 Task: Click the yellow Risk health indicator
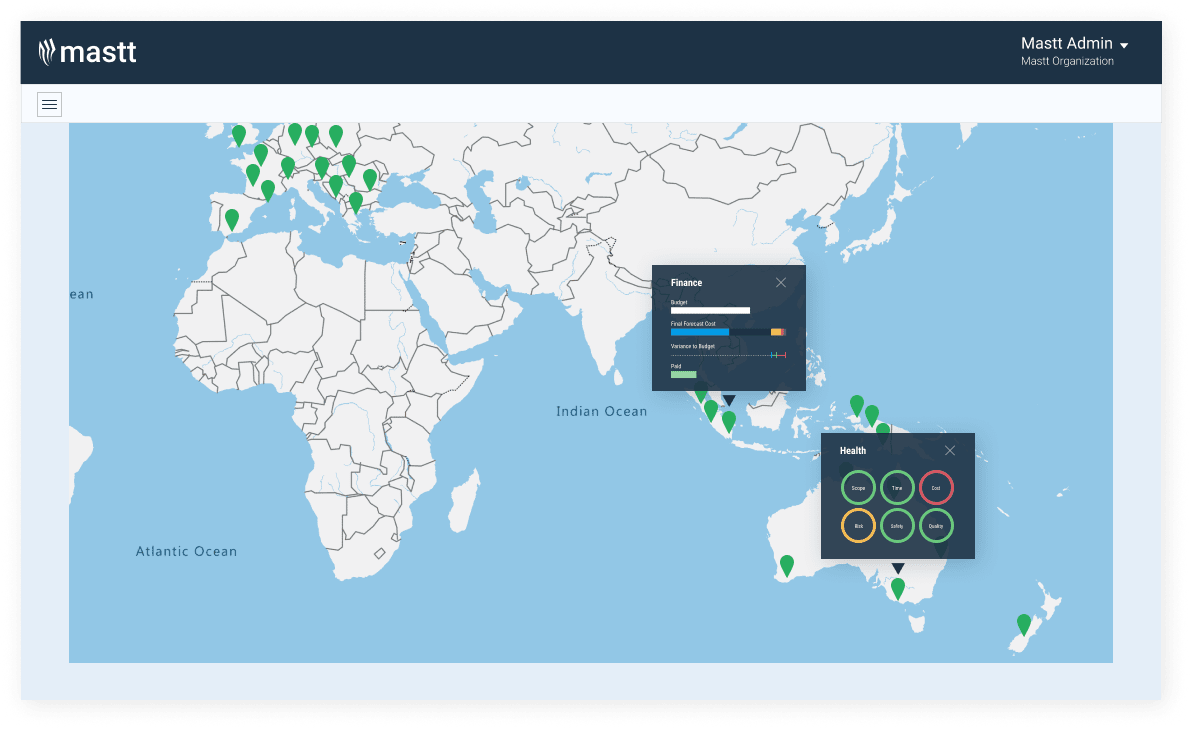coord(858,526)
